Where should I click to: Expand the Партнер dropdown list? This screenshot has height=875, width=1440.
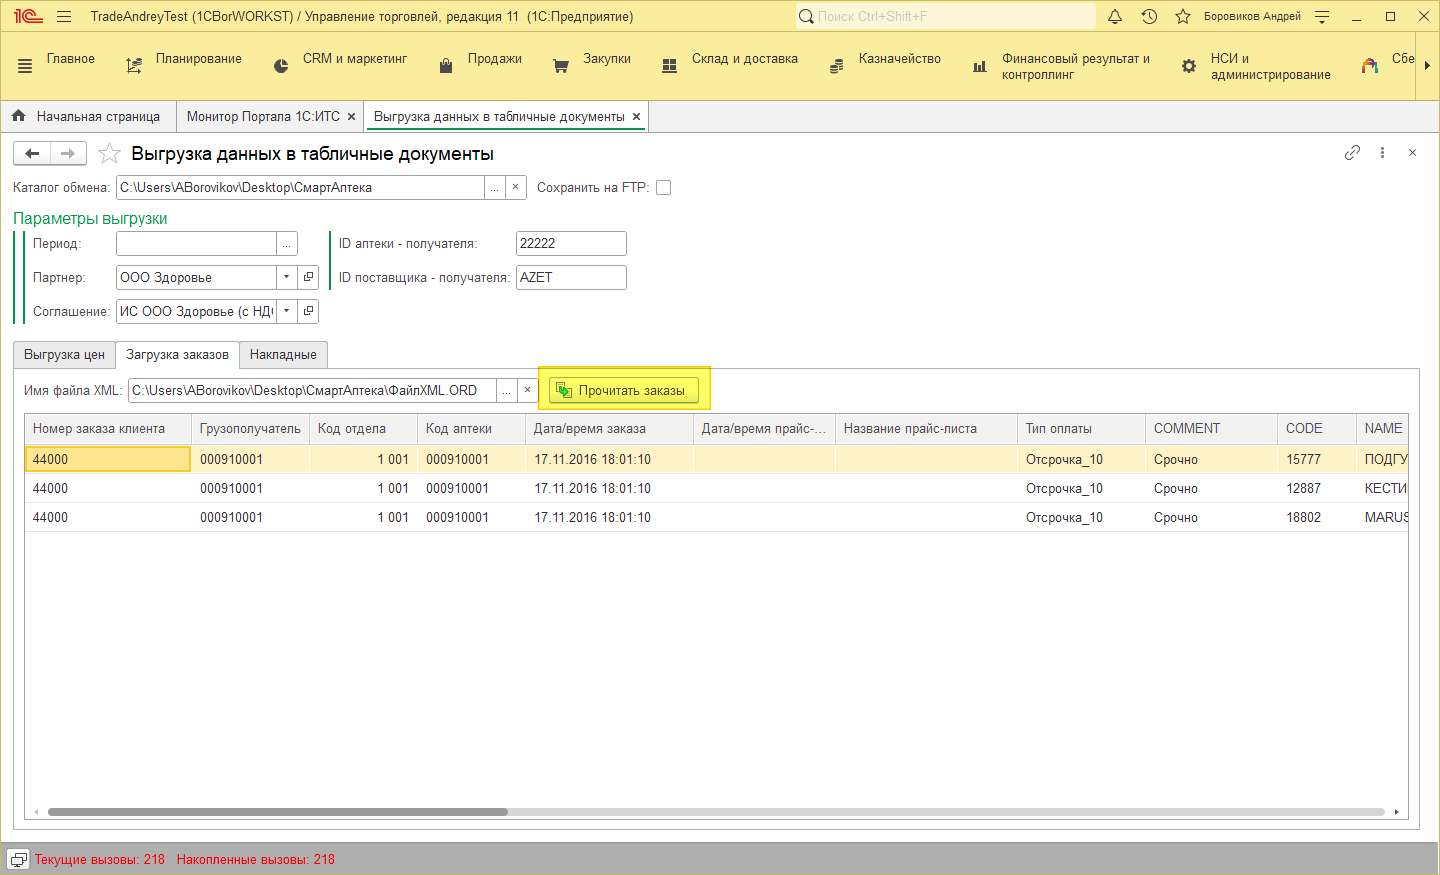[287, 277]
